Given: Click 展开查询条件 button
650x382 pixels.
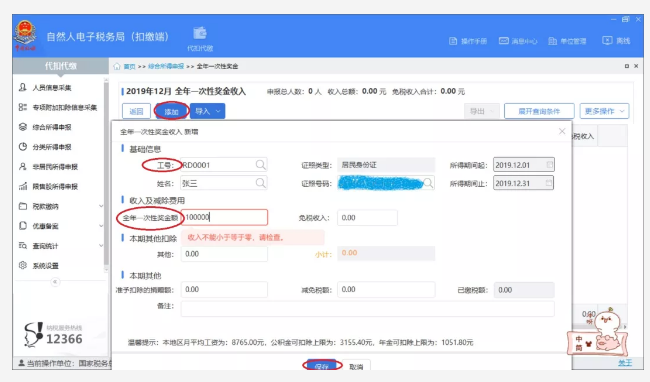Looking at the screenshot, I should pyautogui.click(x=539, y=111).
